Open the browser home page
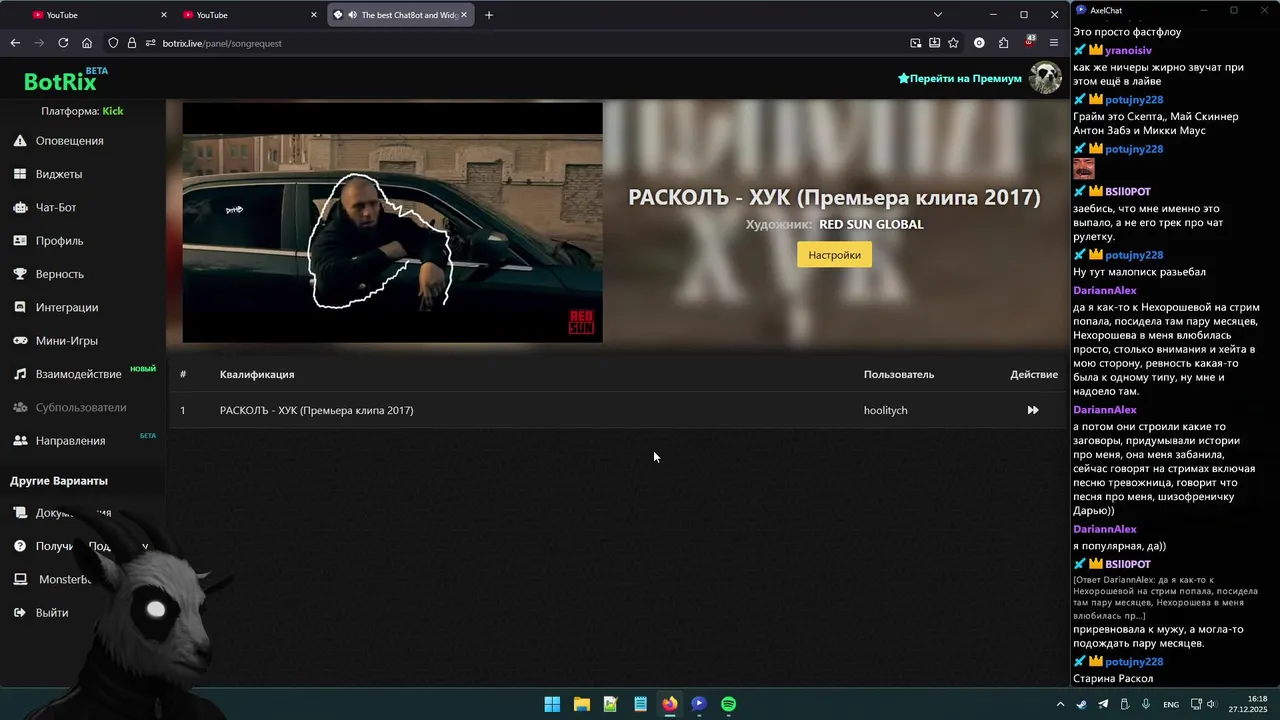Screen dimensions: 1280x720 [x=87, y=43]
